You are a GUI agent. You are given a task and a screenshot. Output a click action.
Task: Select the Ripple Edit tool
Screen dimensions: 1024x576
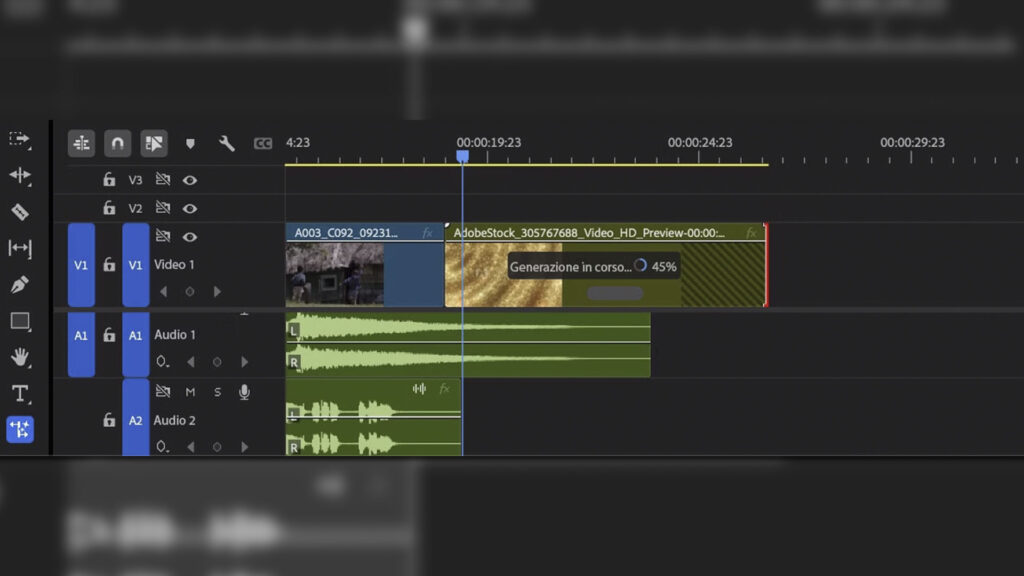tap(19, 176)
